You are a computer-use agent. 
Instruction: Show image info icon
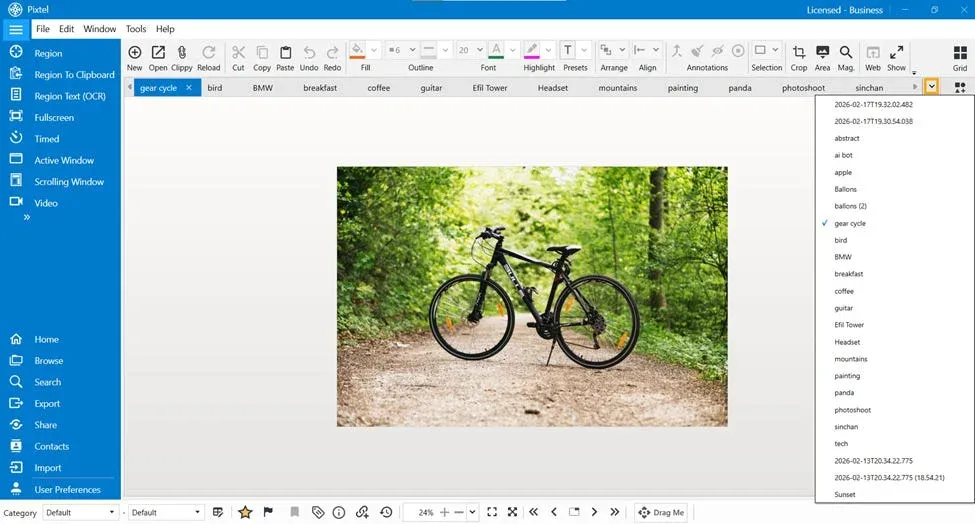pyautogui.click(x=339, y=512)
